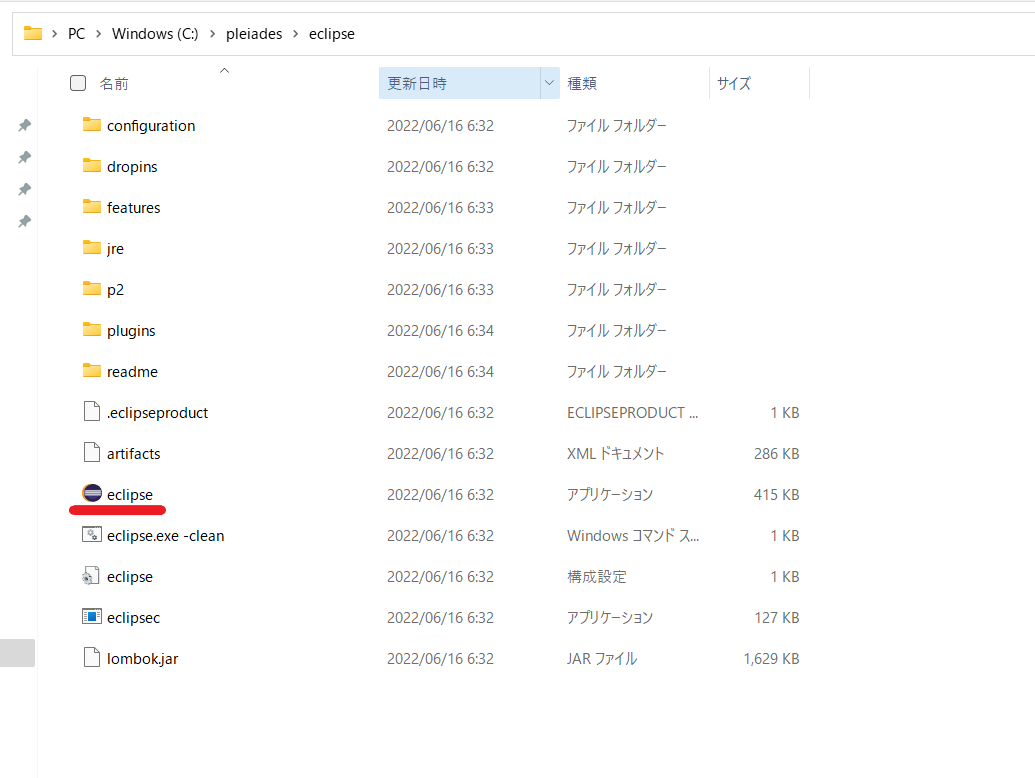1035x778 pixels.
Task: Click the eclipsec application icon
Action: [92, 616]
